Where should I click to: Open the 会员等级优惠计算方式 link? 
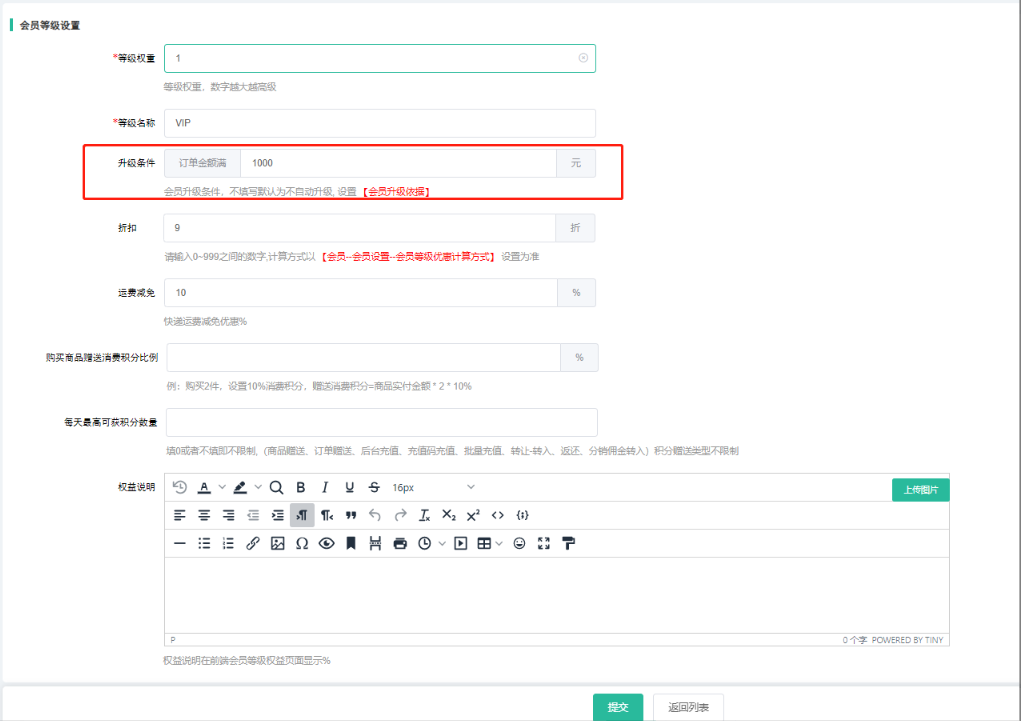407,257
